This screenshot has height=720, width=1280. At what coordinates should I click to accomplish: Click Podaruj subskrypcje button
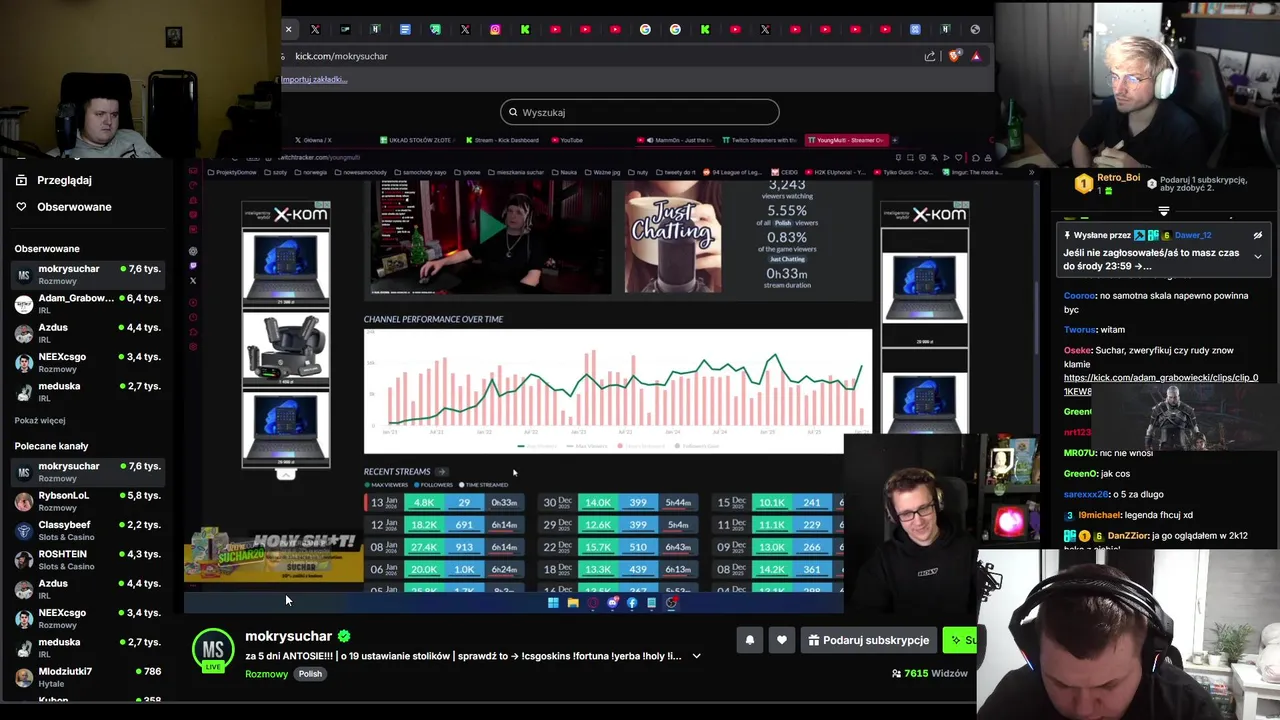tap(869, 640)
